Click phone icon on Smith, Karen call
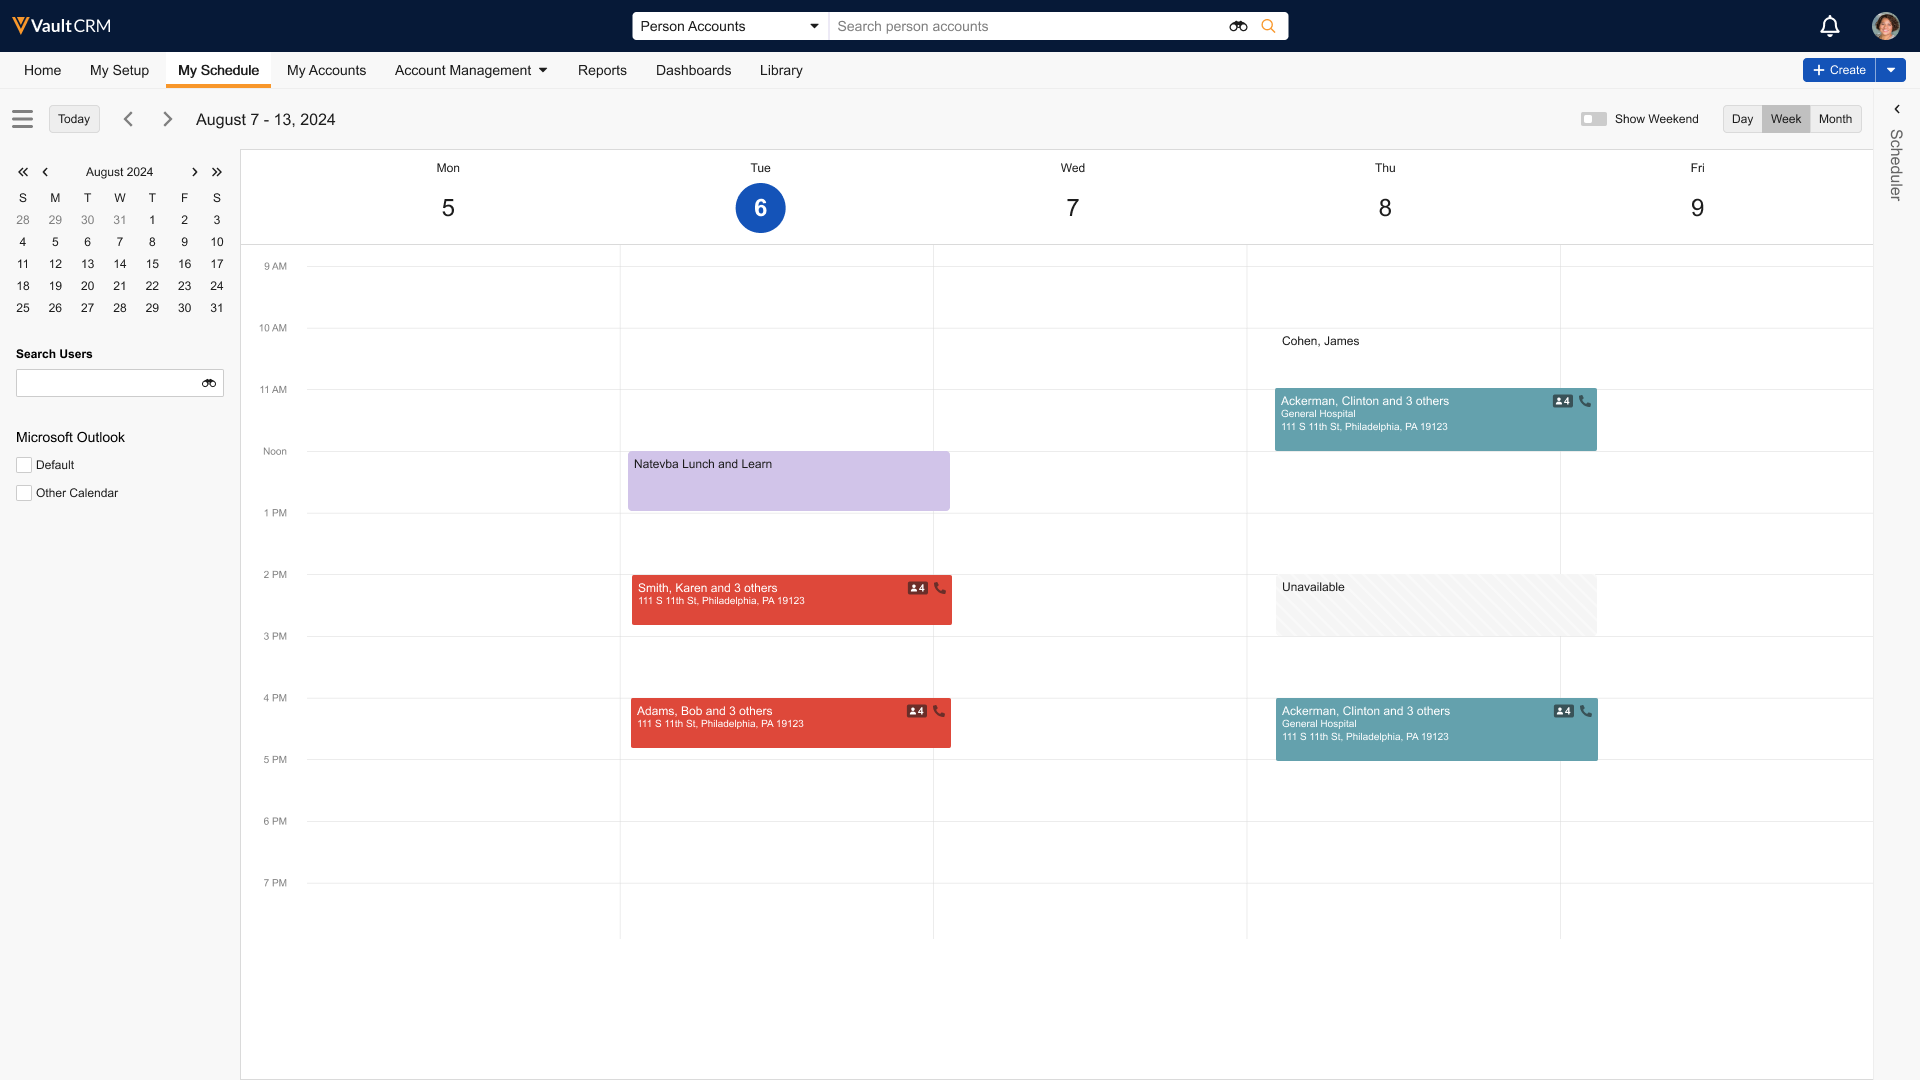 [939, 588]
